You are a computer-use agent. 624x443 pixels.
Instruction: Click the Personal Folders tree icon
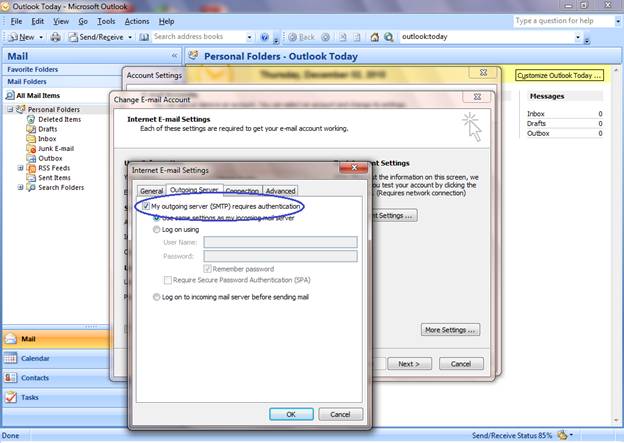tap(21, 109)
